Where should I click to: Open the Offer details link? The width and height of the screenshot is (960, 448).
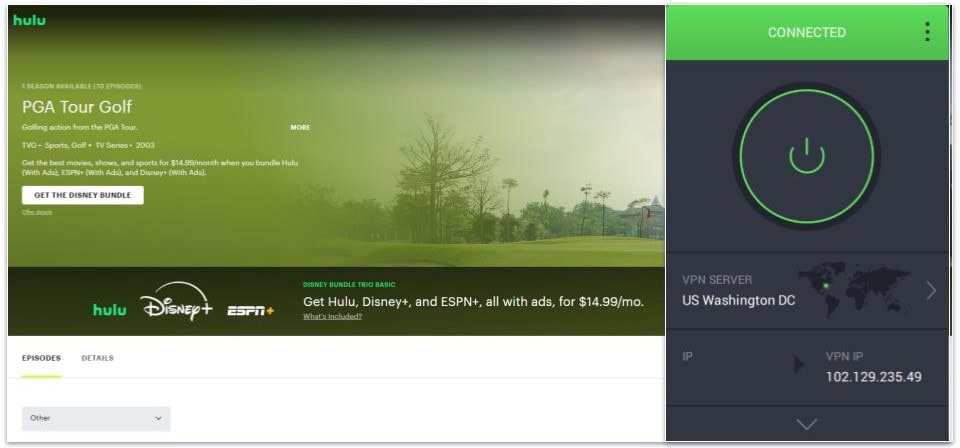pos(37,212)
